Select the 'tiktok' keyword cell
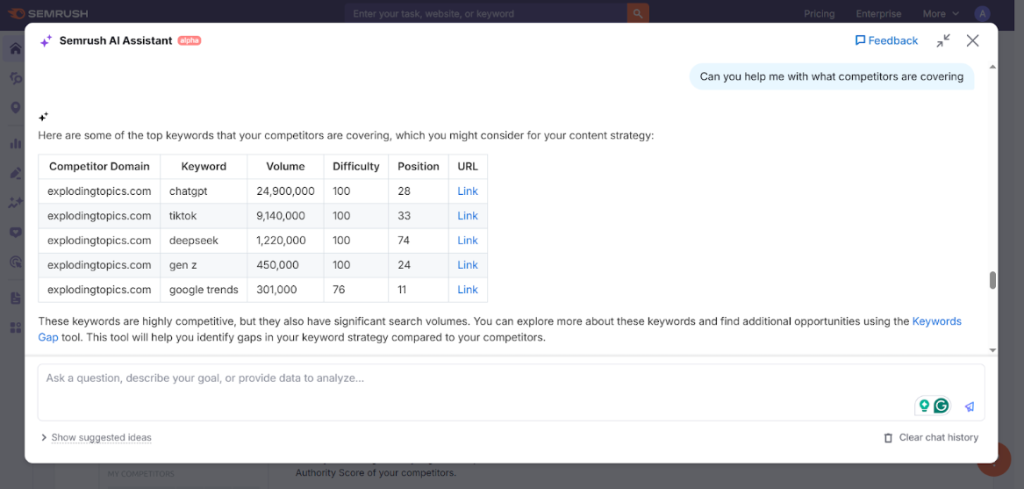1024x489 pixels. (x=204, y=215)
